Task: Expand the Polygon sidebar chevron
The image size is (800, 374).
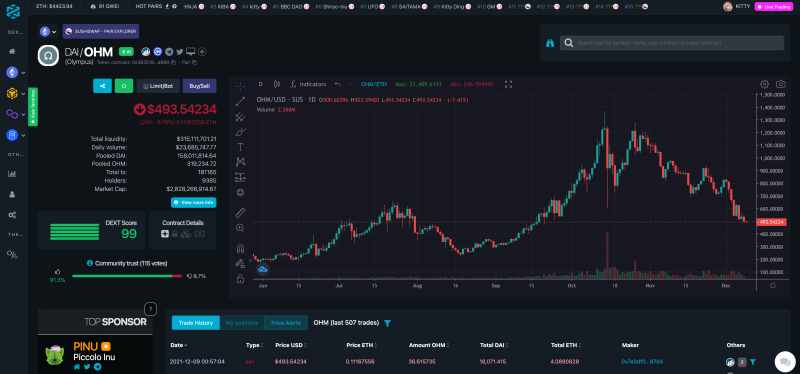Action: 23,114
